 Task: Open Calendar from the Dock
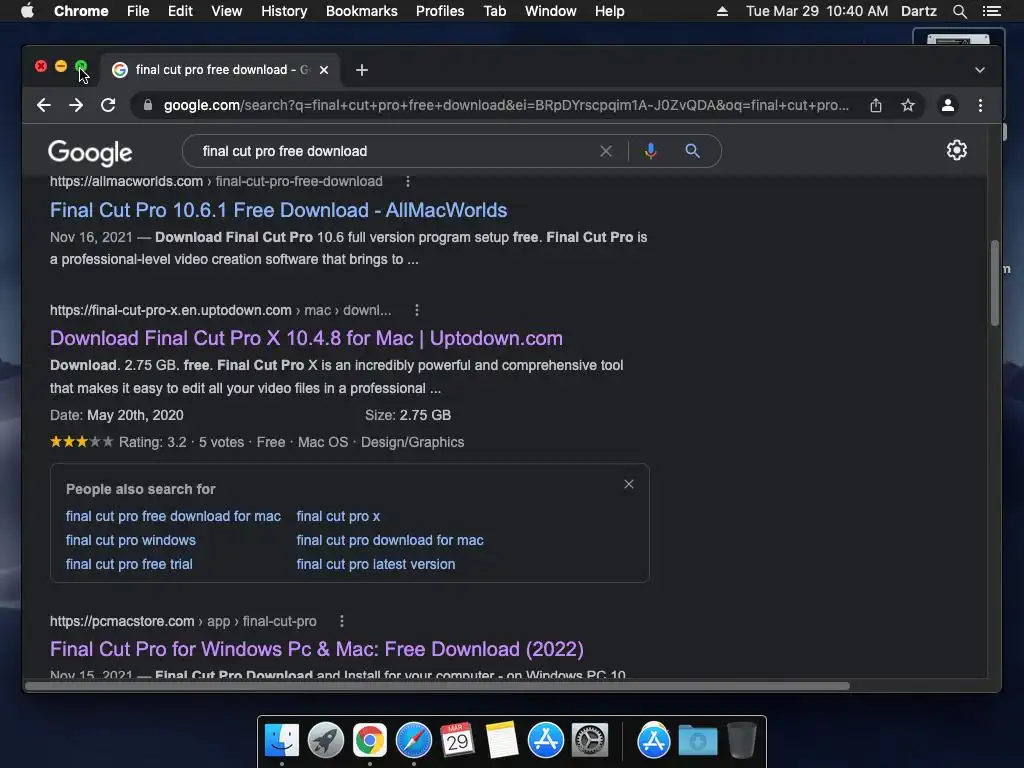click(x=457, y=741)
